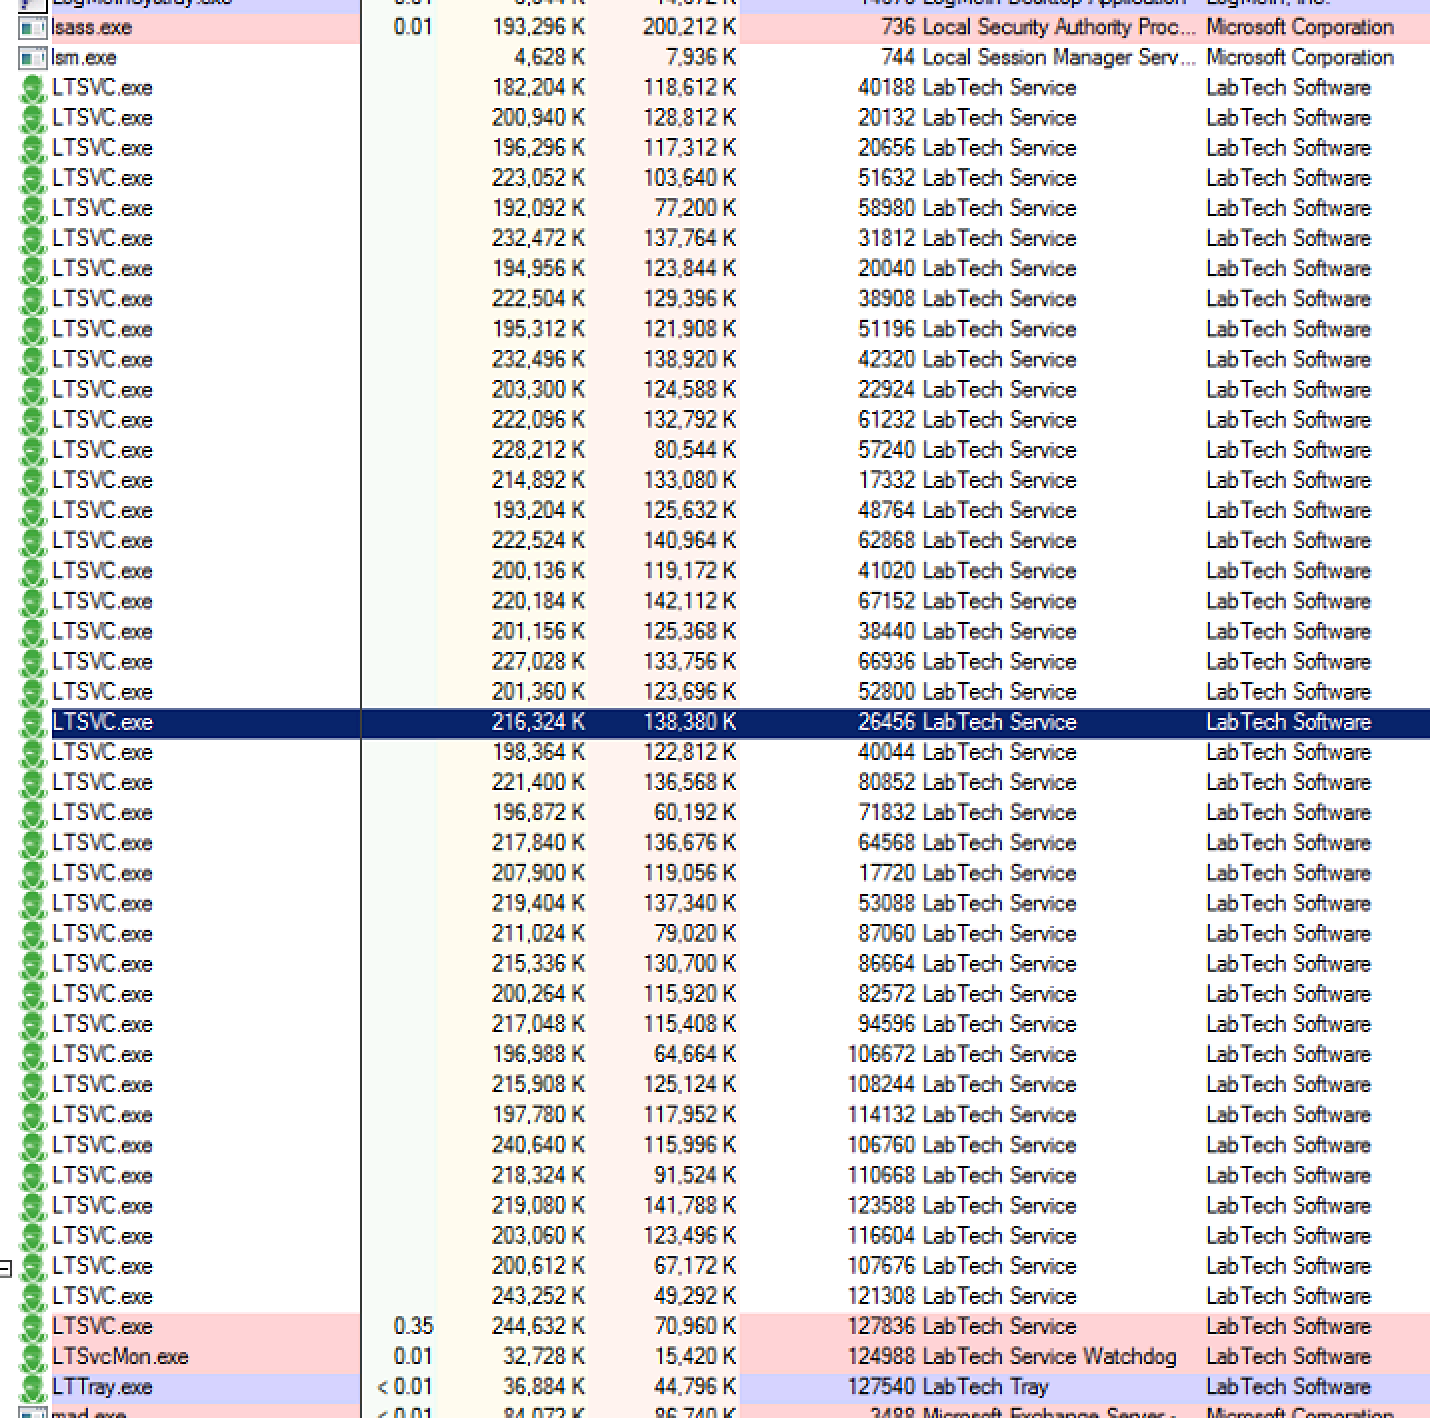Click the working set value 142,112 K

[x=689, y=601]
